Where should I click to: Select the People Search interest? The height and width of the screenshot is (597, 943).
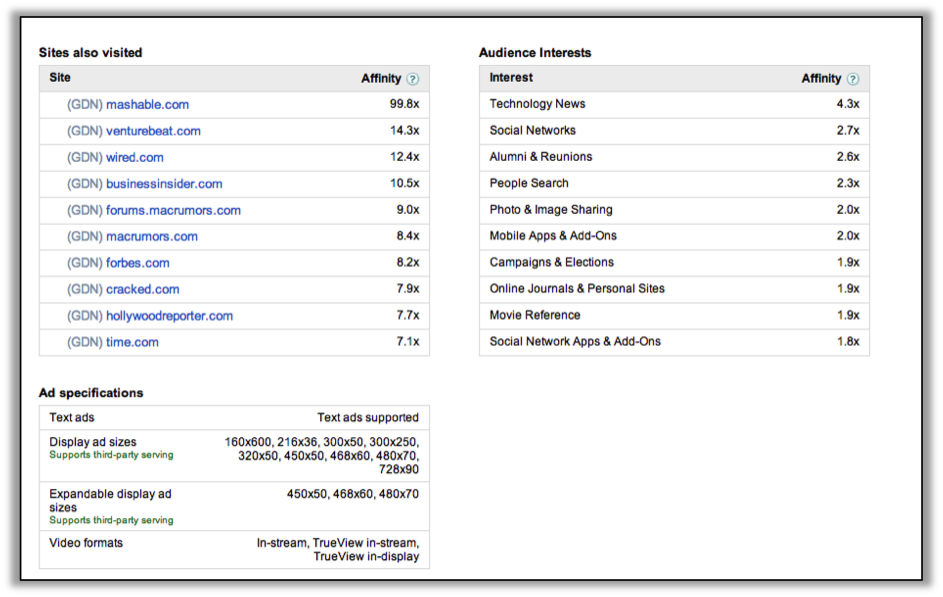click(674, 183)
